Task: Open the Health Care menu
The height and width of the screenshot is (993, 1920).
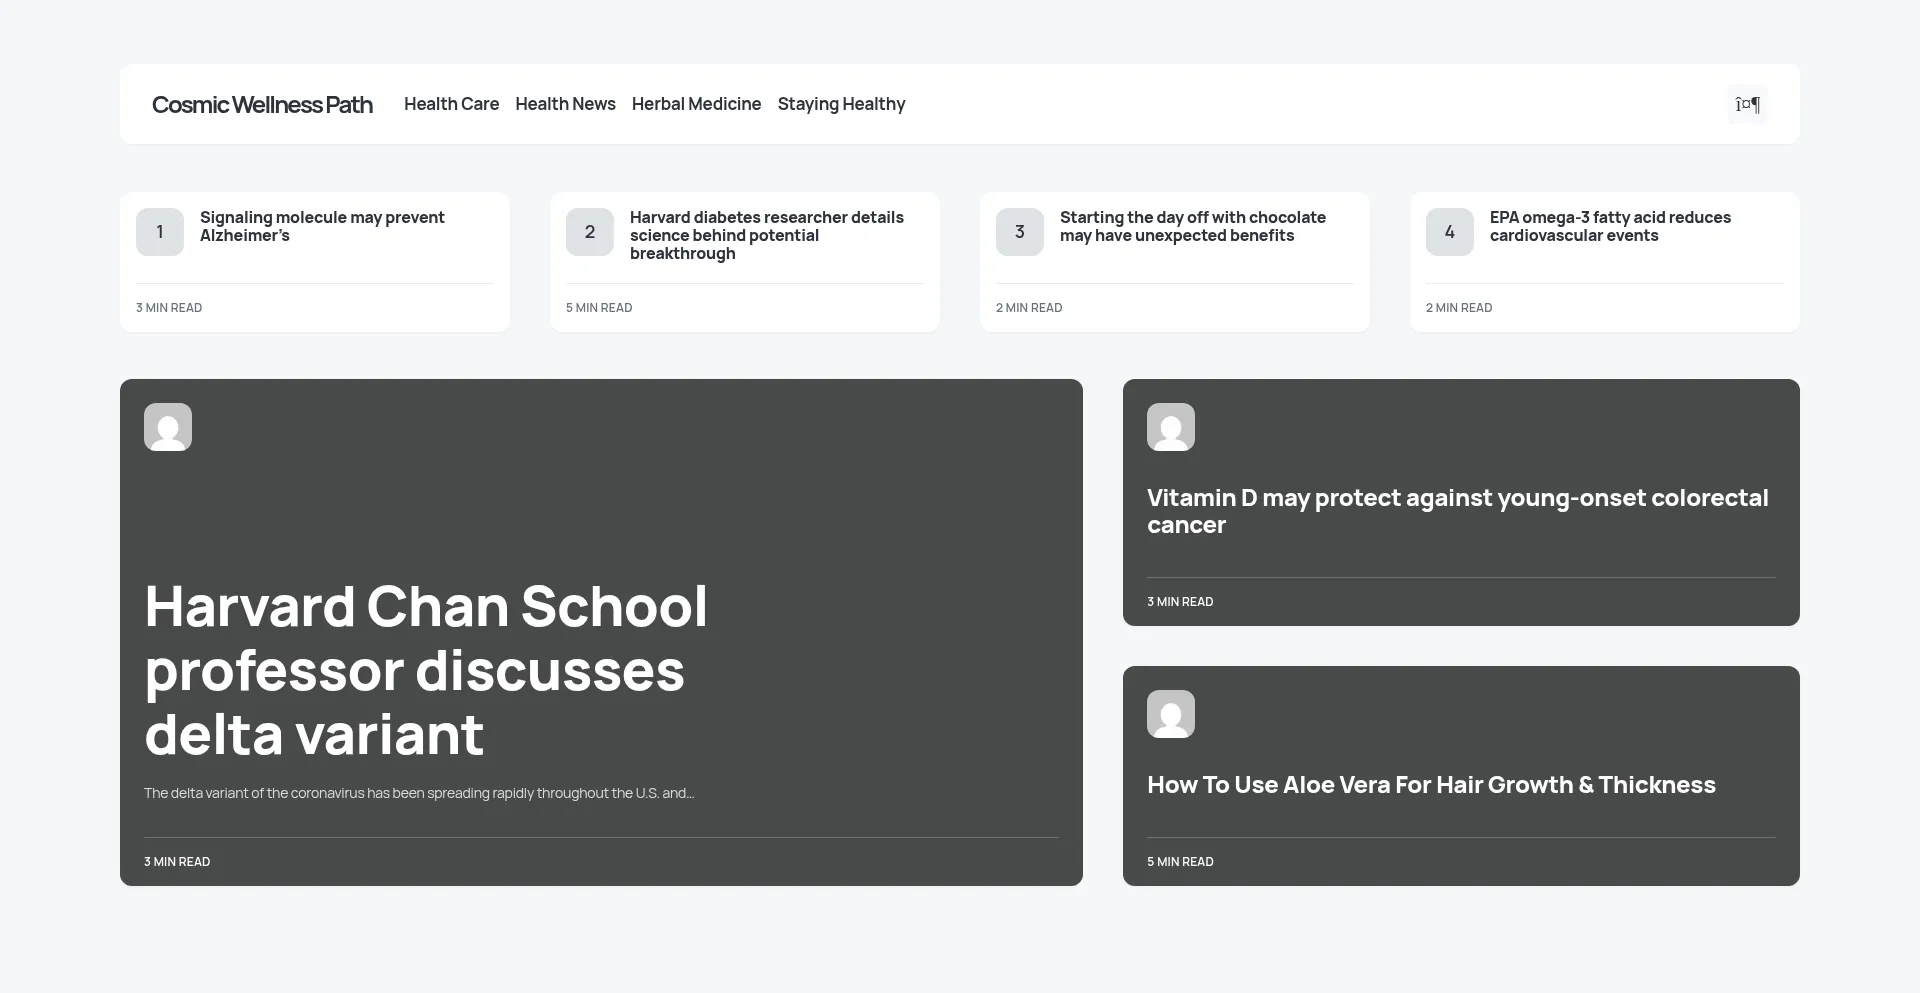Action: point(451,104)
